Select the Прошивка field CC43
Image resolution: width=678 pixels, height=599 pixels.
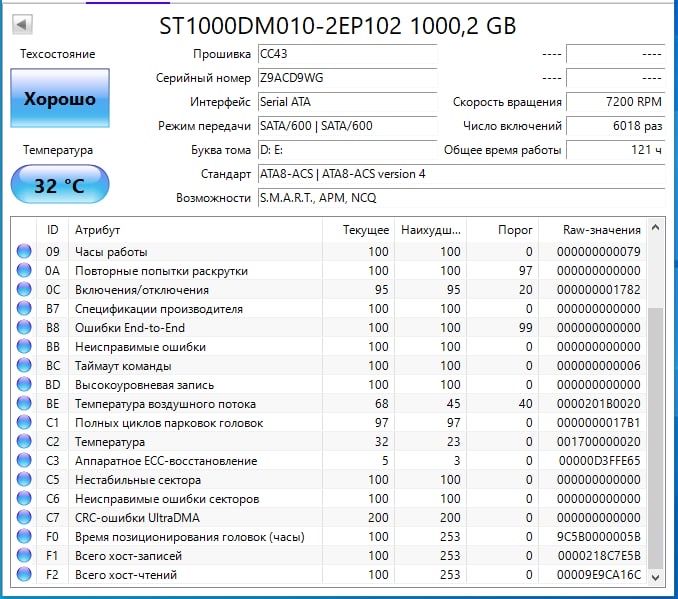(348, 54)
